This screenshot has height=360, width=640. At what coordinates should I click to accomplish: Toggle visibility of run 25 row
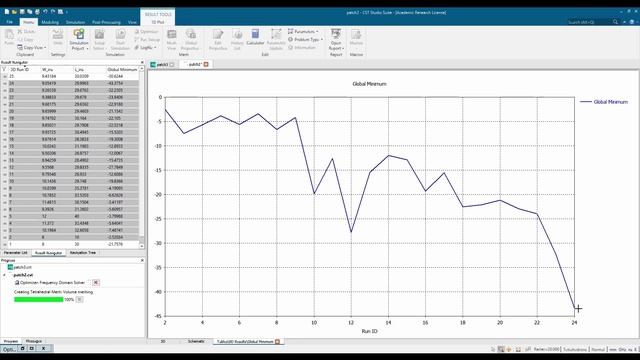[x=4, y=76]
